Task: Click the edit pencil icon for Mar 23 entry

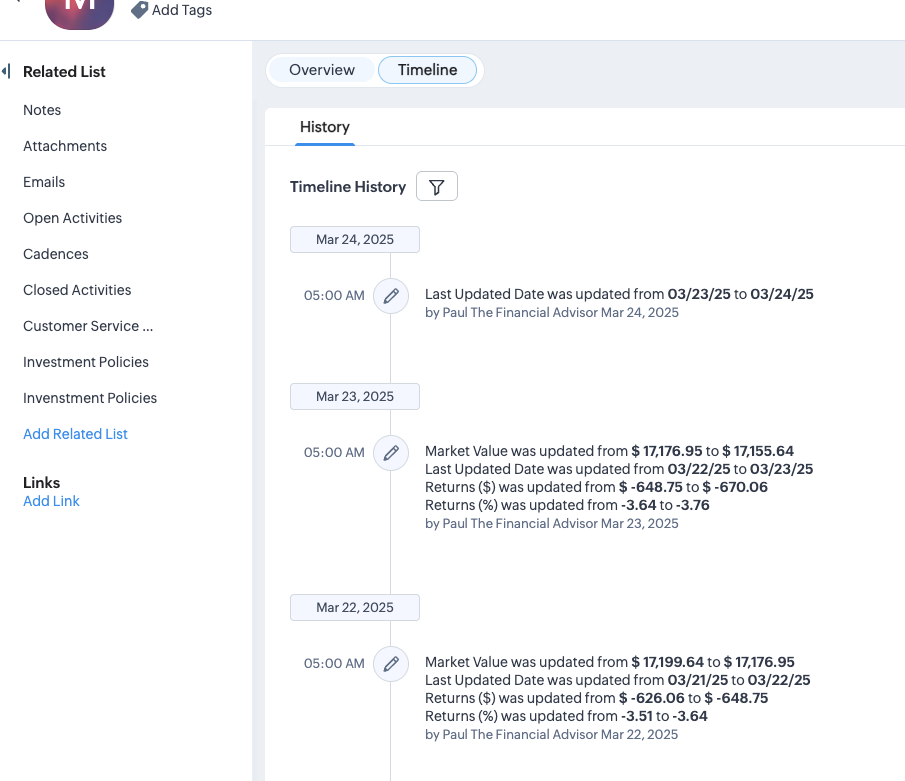Action: click(391, 453)
